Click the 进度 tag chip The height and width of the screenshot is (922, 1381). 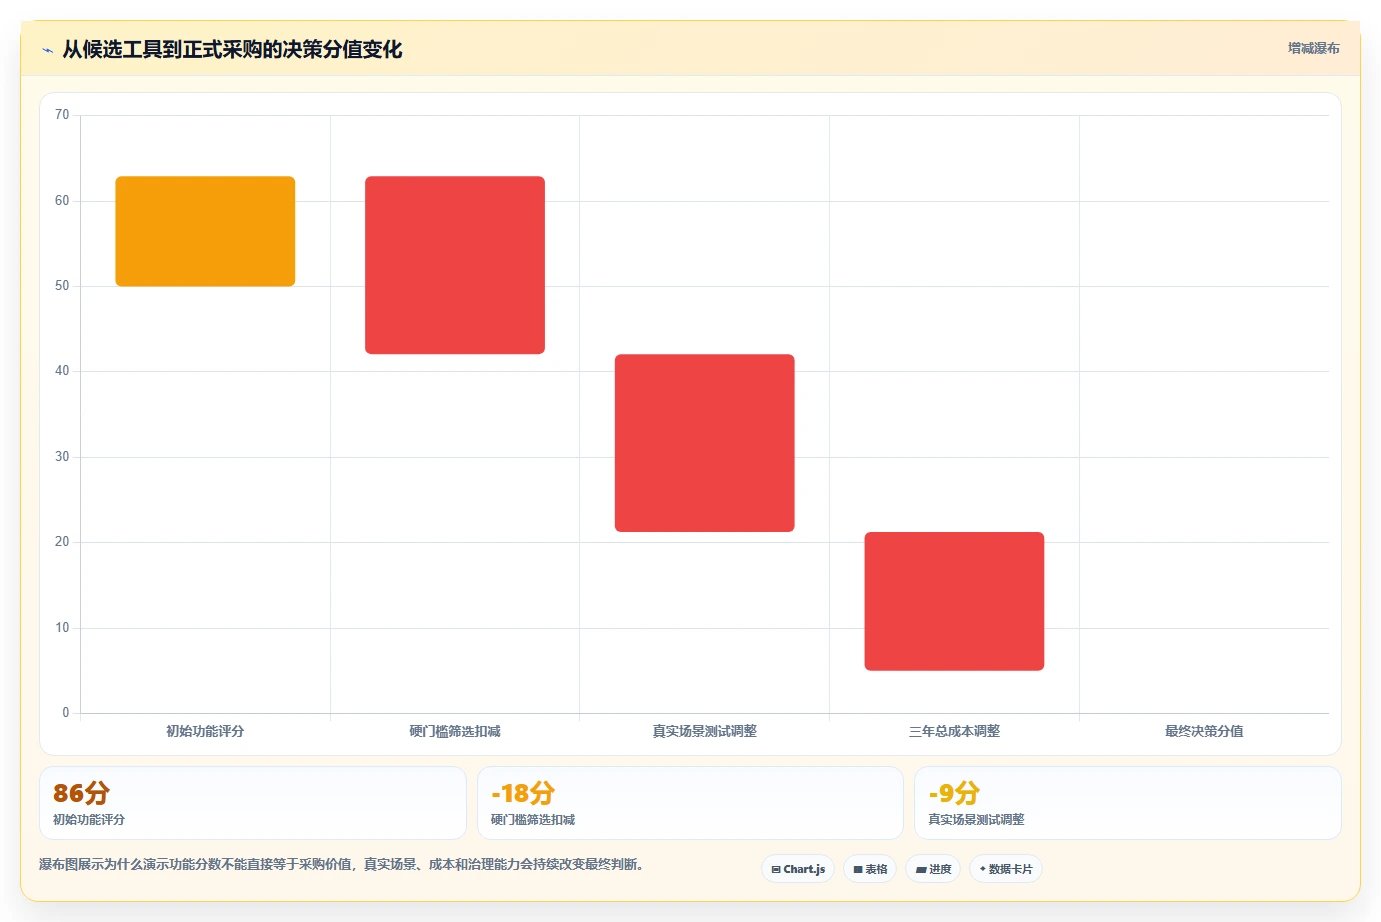click(x=933, y=869)
